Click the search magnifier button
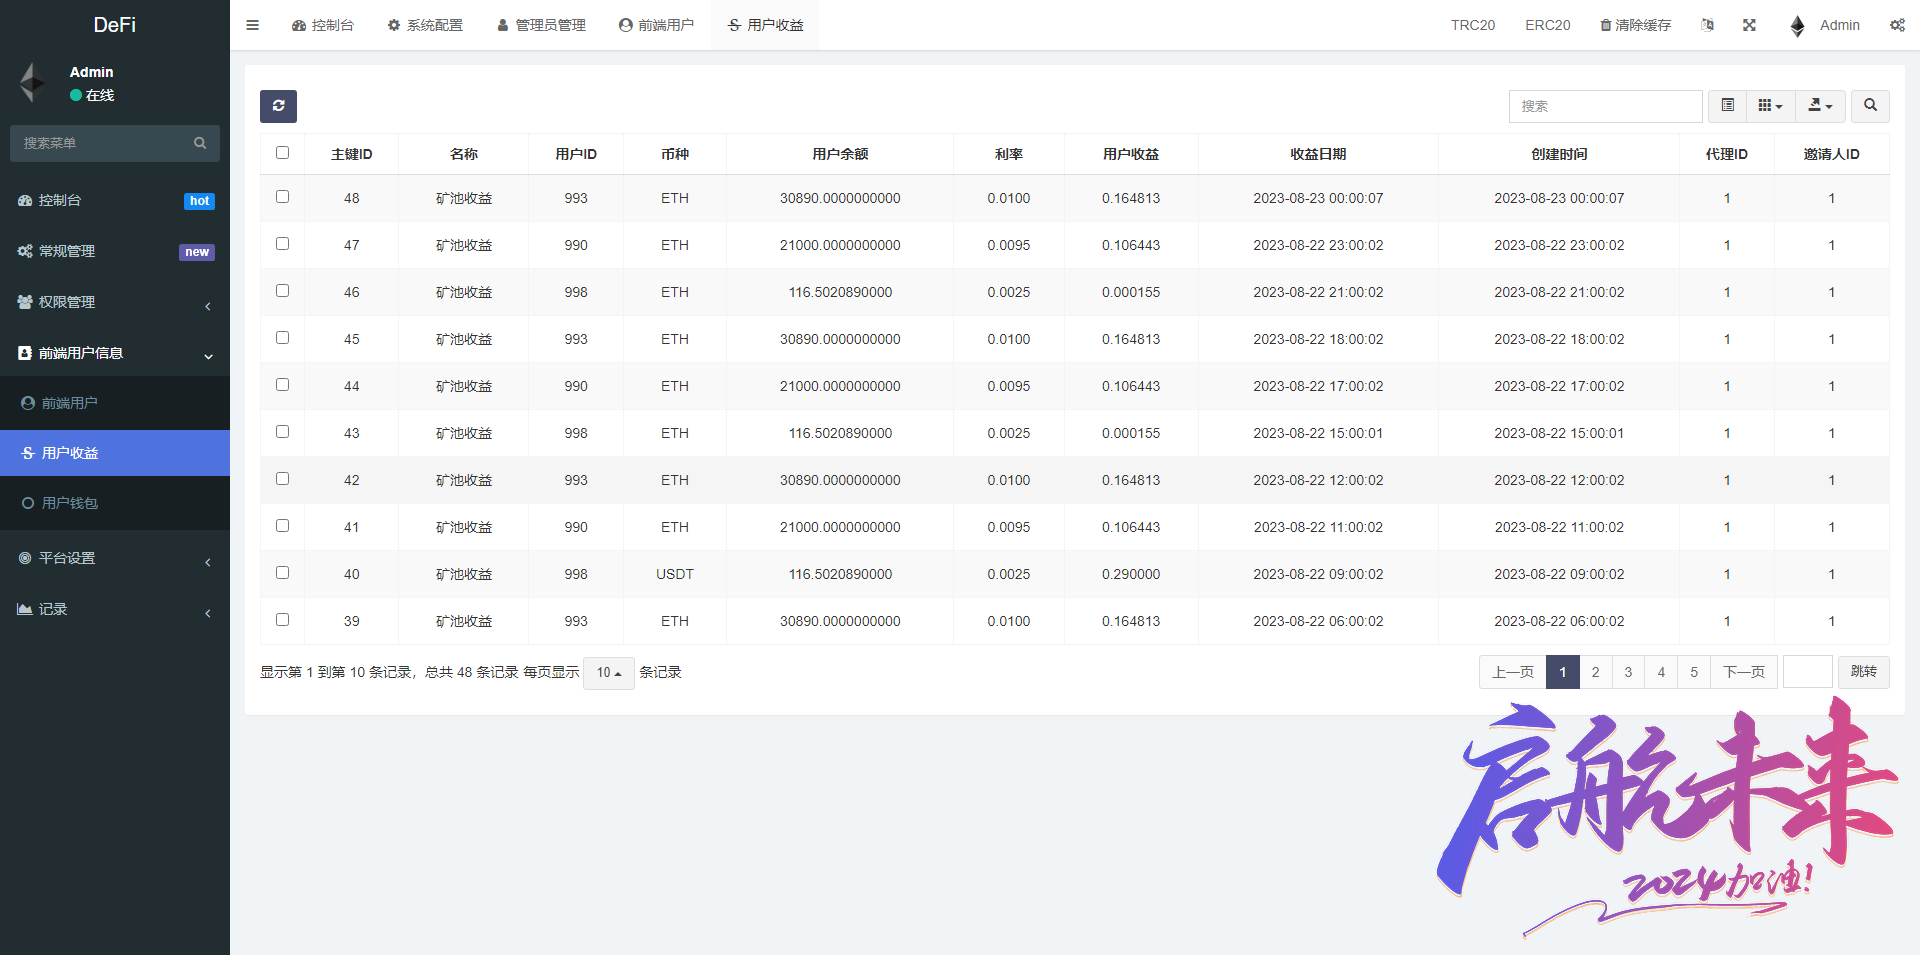Image resolution: width=1920 pixels, height=955 pixels. pyautogui.click(x=1870, y=106)
